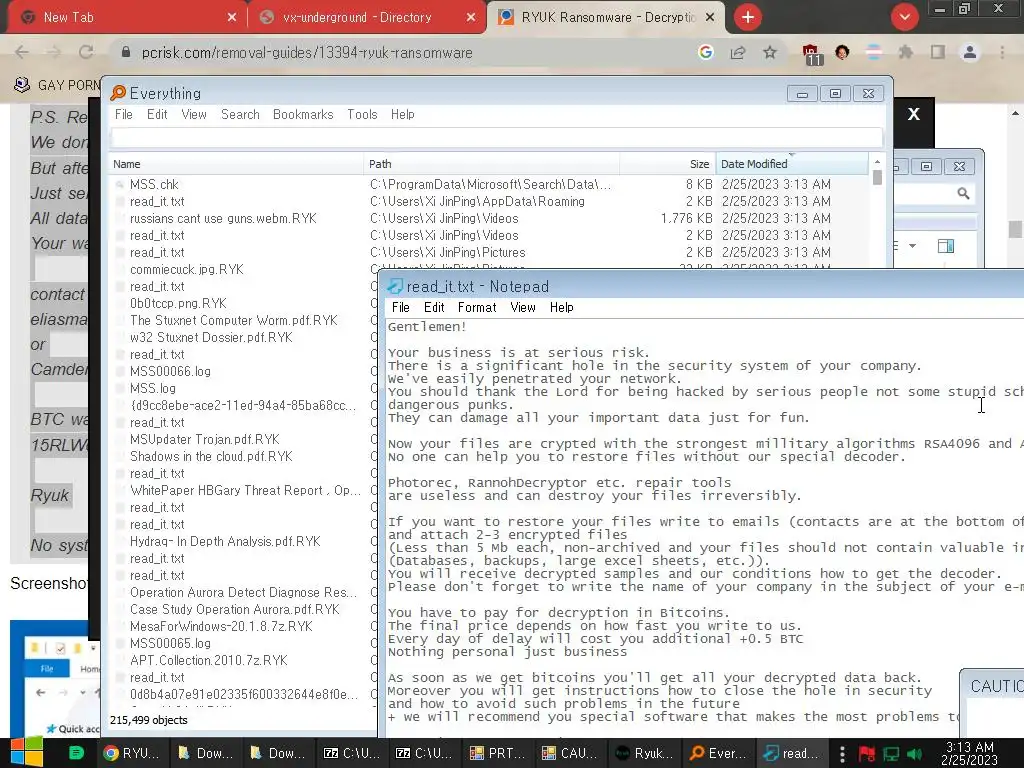Image resolution: width=1024 pixels, height=768 pixels.
Task: Toggle preview pane icon in background window
Action: 946,246
